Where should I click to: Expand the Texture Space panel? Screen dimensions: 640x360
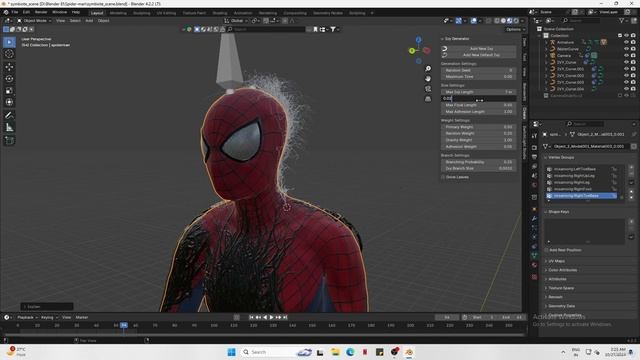point(561,288)
